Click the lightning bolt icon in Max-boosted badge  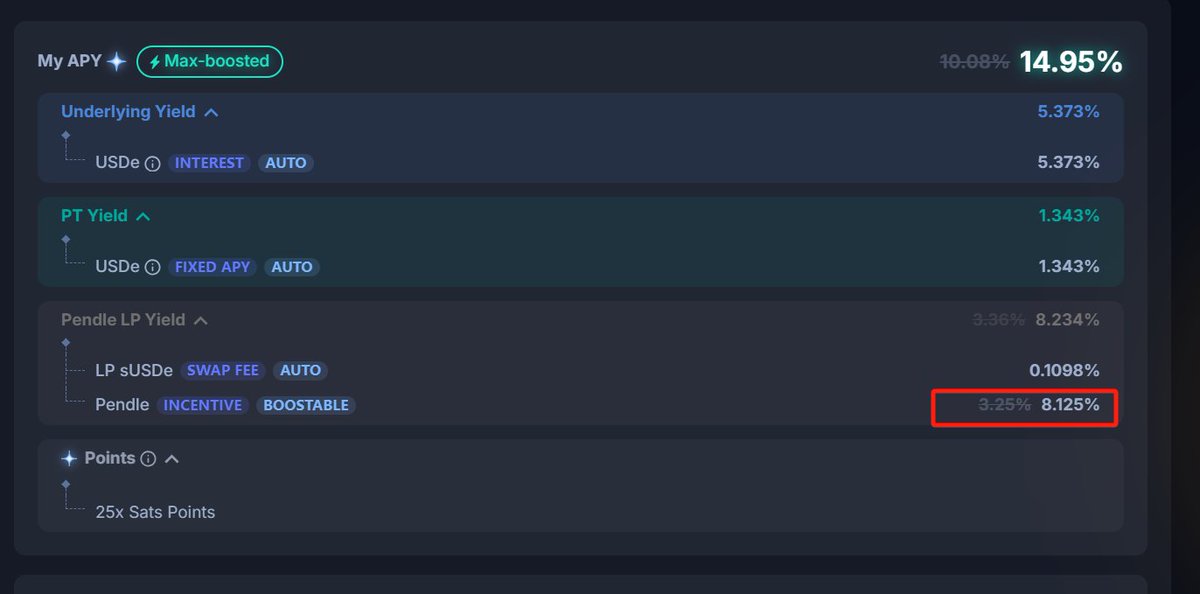click(x=154, y=62)
